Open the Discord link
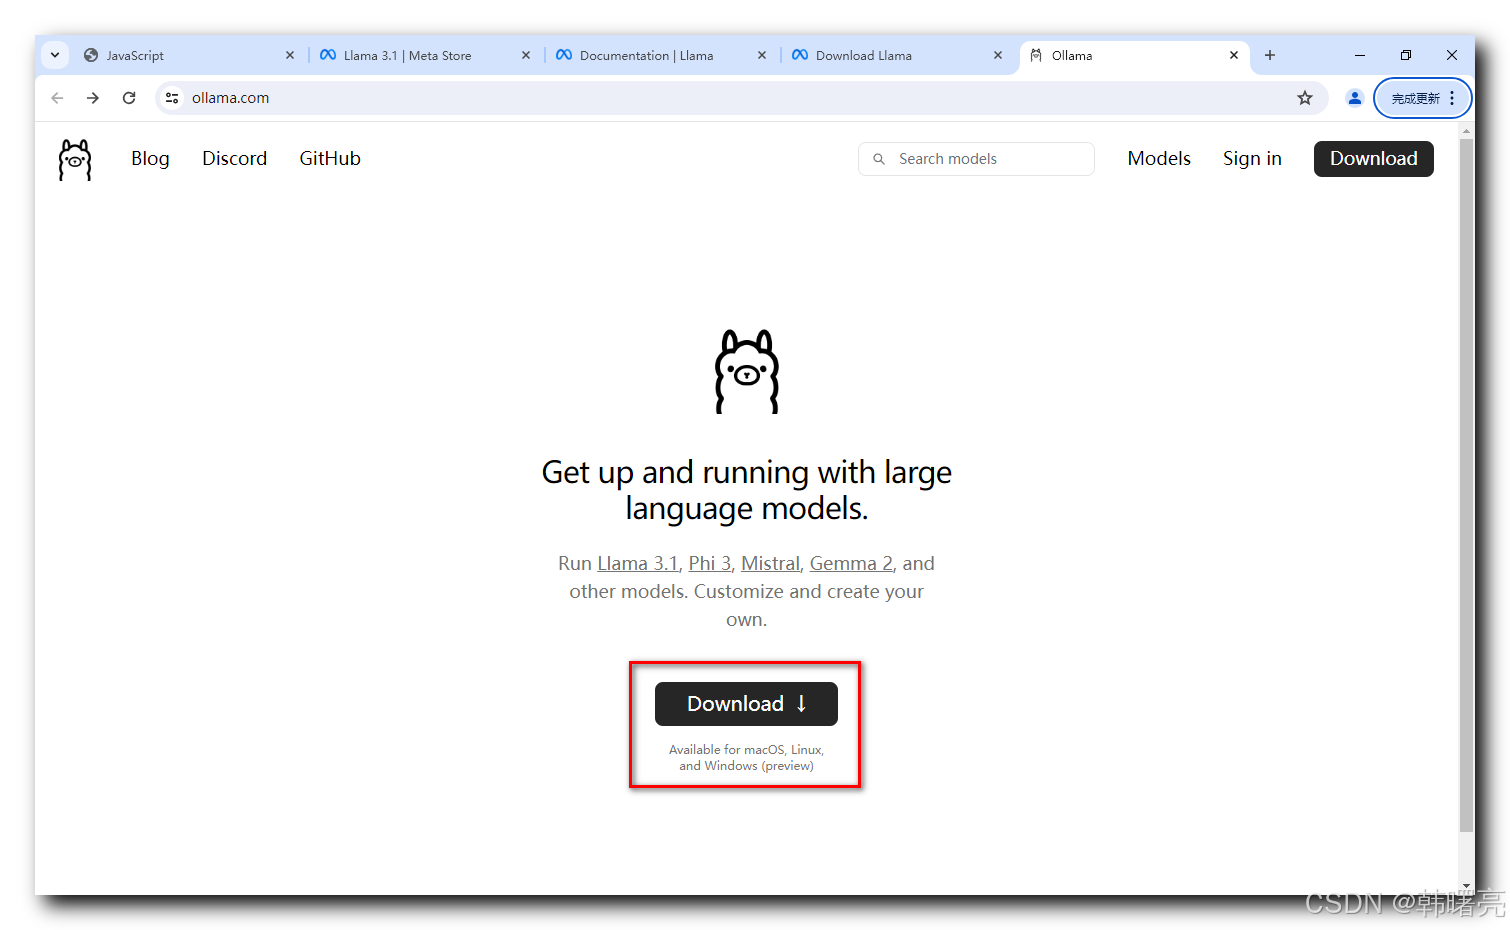Image resolution: width=1510 pixels, height=930 pixels. click(x=235, y=158)
